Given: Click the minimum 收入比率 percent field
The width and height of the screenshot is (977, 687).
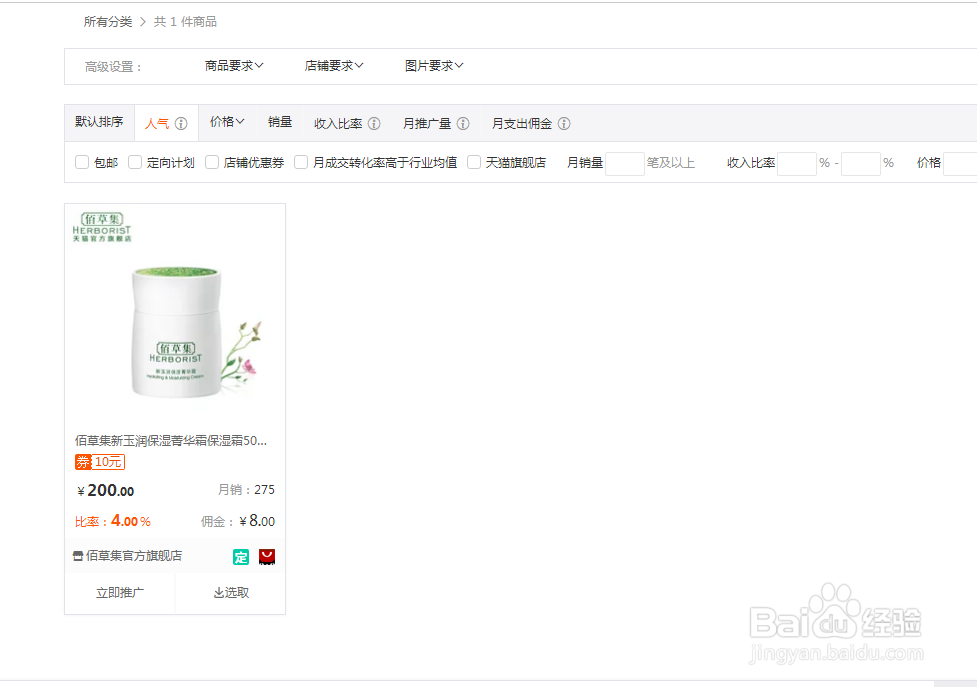Looking at the screenshot, I should click(796, 163).
